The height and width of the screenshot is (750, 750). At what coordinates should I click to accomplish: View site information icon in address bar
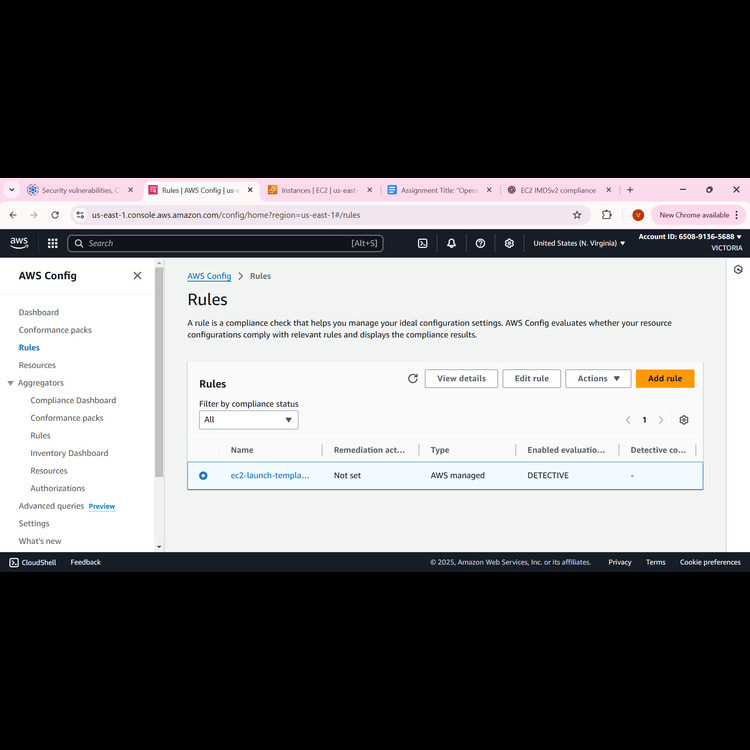coord(80,215)
